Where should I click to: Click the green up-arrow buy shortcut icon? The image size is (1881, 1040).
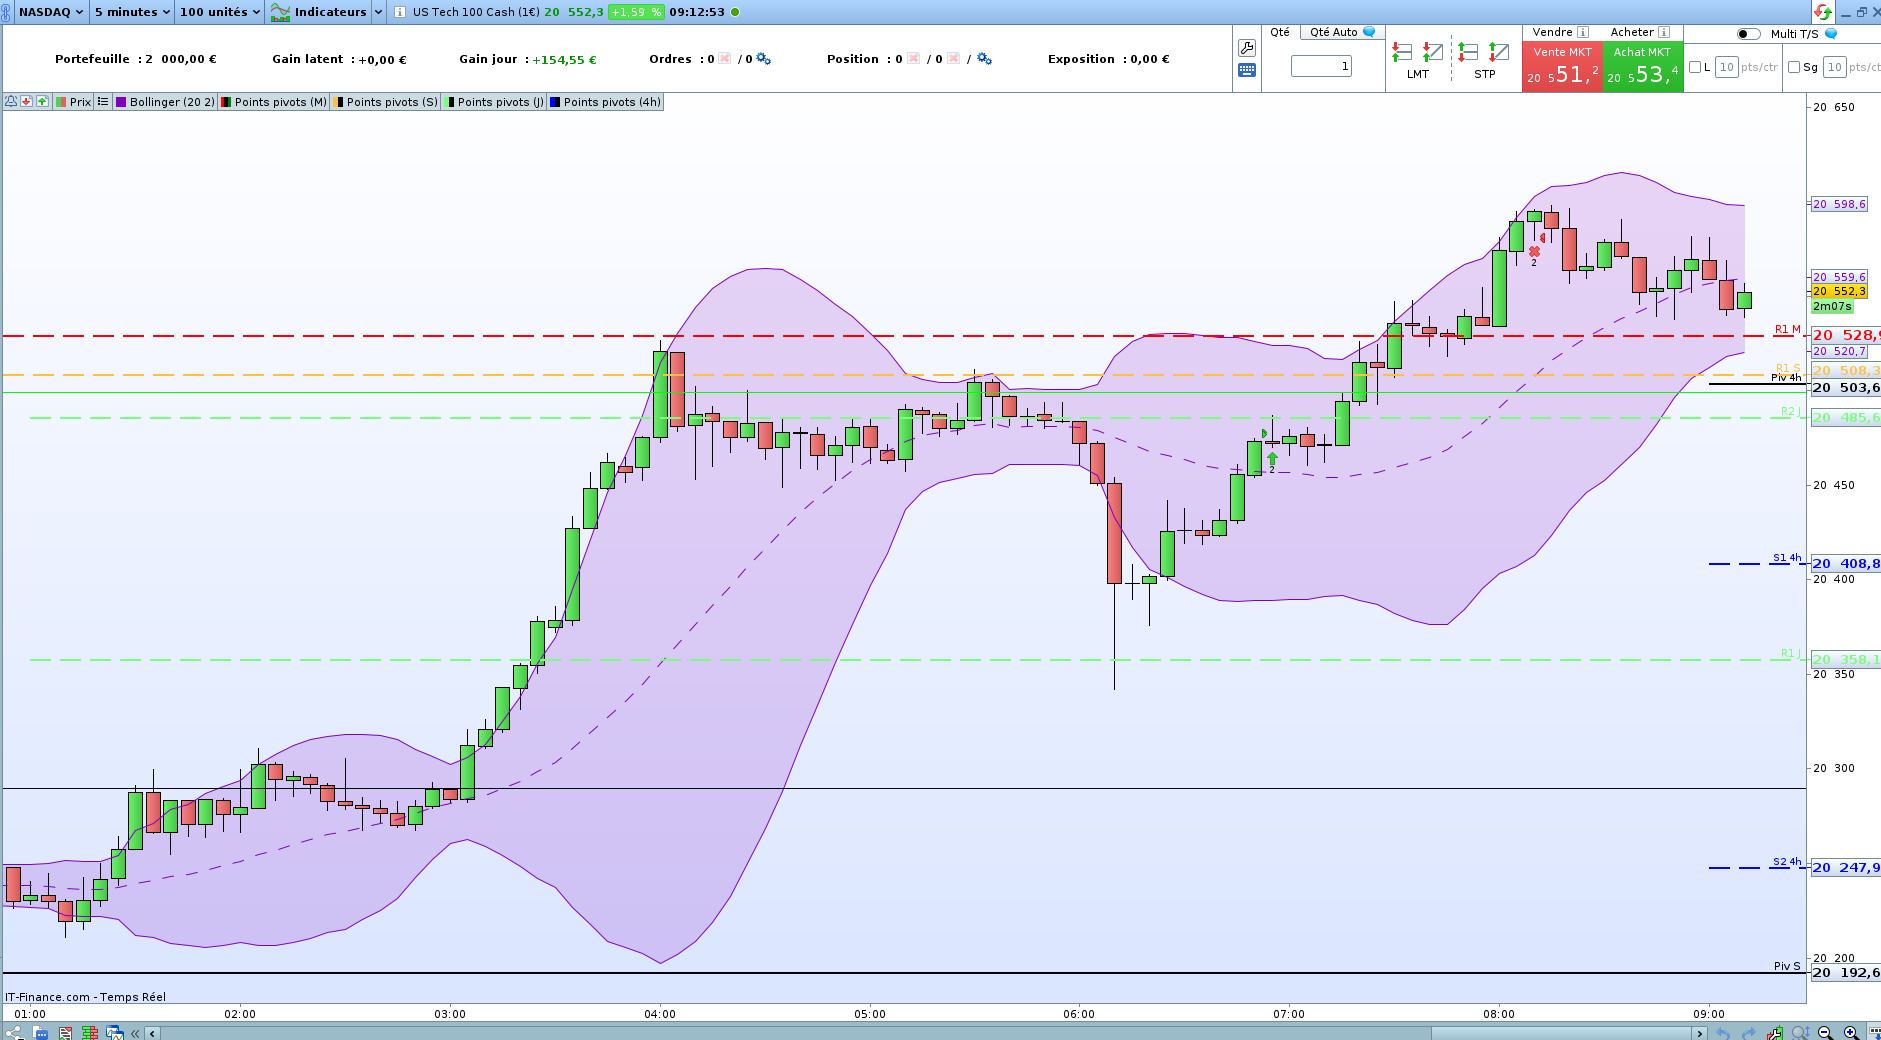pyautogui.click(x=42, y=102)
